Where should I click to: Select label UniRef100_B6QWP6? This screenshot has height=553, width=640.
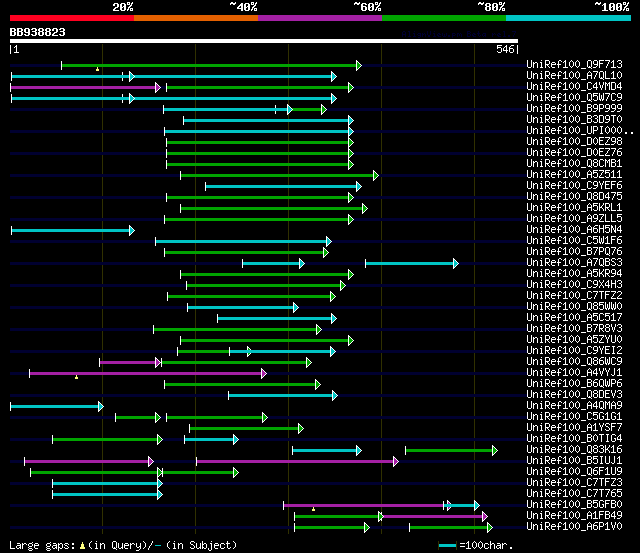(x=574, y=384)
